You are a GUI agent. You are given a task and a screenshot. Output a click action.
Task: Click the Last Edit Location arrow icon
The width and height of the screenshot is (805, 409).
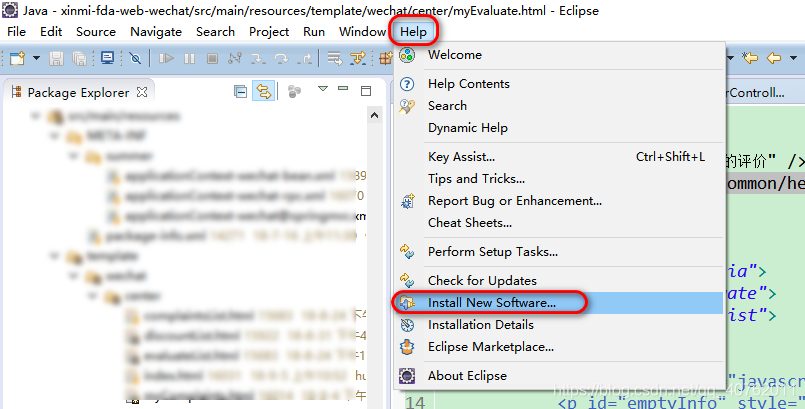(x=750, y=58)
